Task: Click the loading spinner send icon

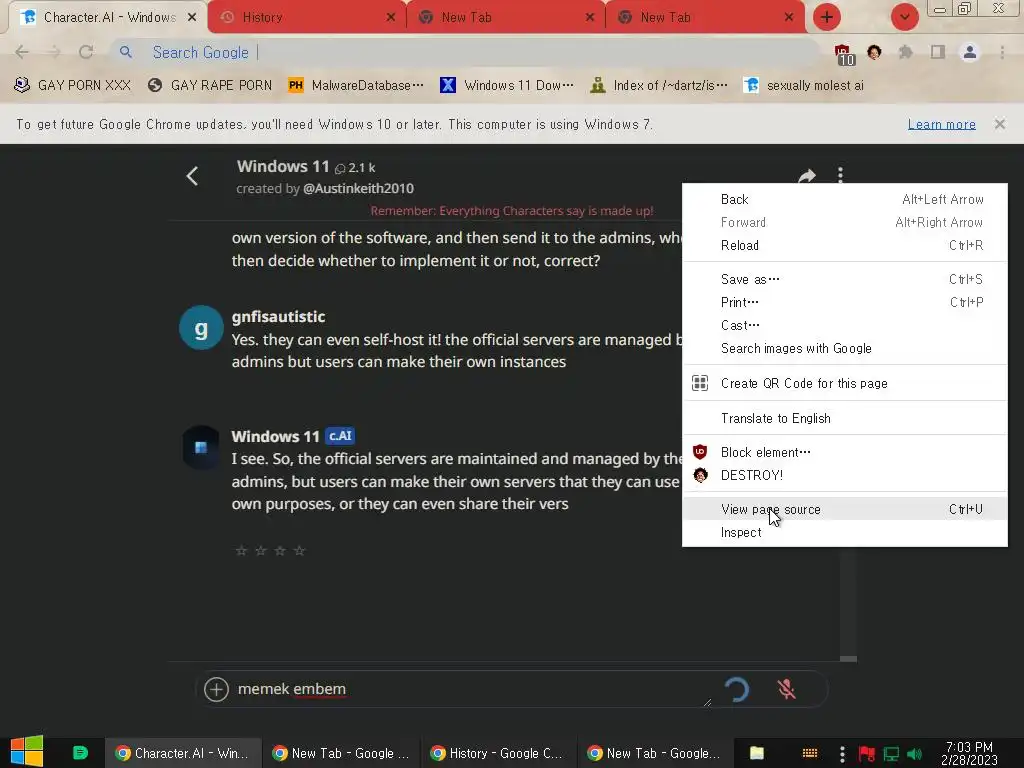Action: tap(737, 689)
